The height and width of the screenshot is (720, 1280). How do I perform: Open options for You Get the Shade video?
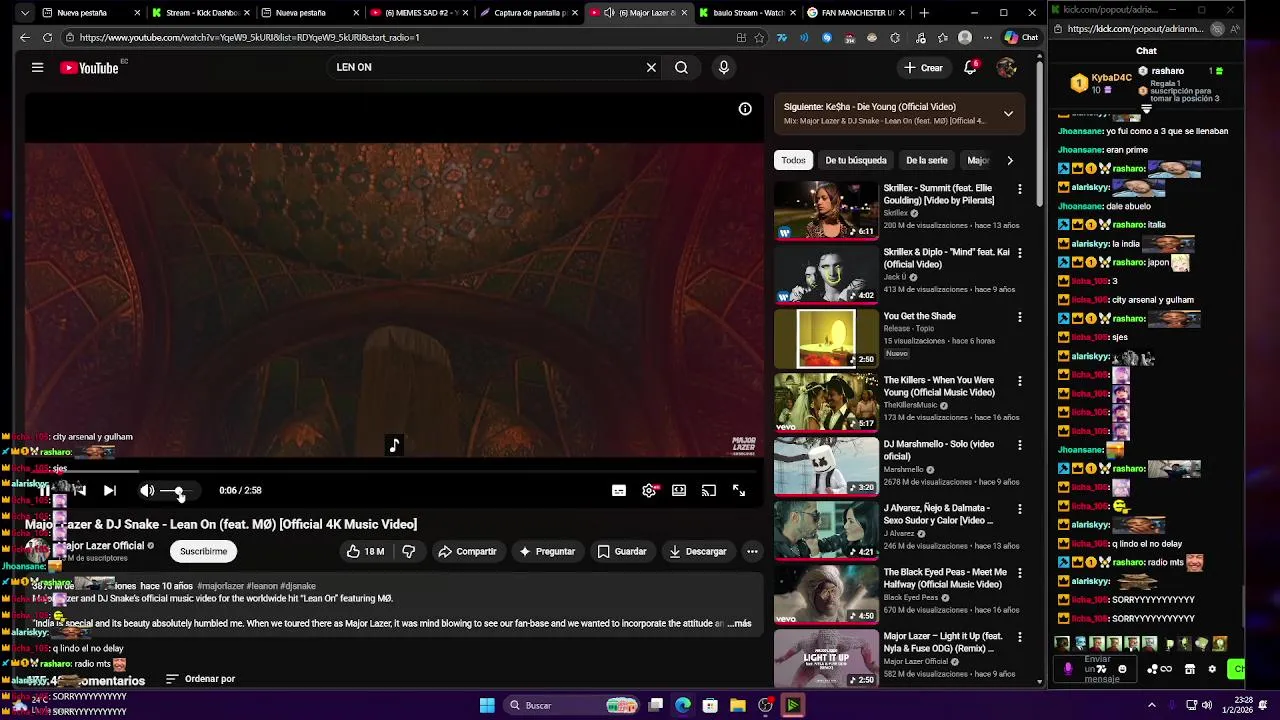pyautogui.click(x=1020, y=317)
